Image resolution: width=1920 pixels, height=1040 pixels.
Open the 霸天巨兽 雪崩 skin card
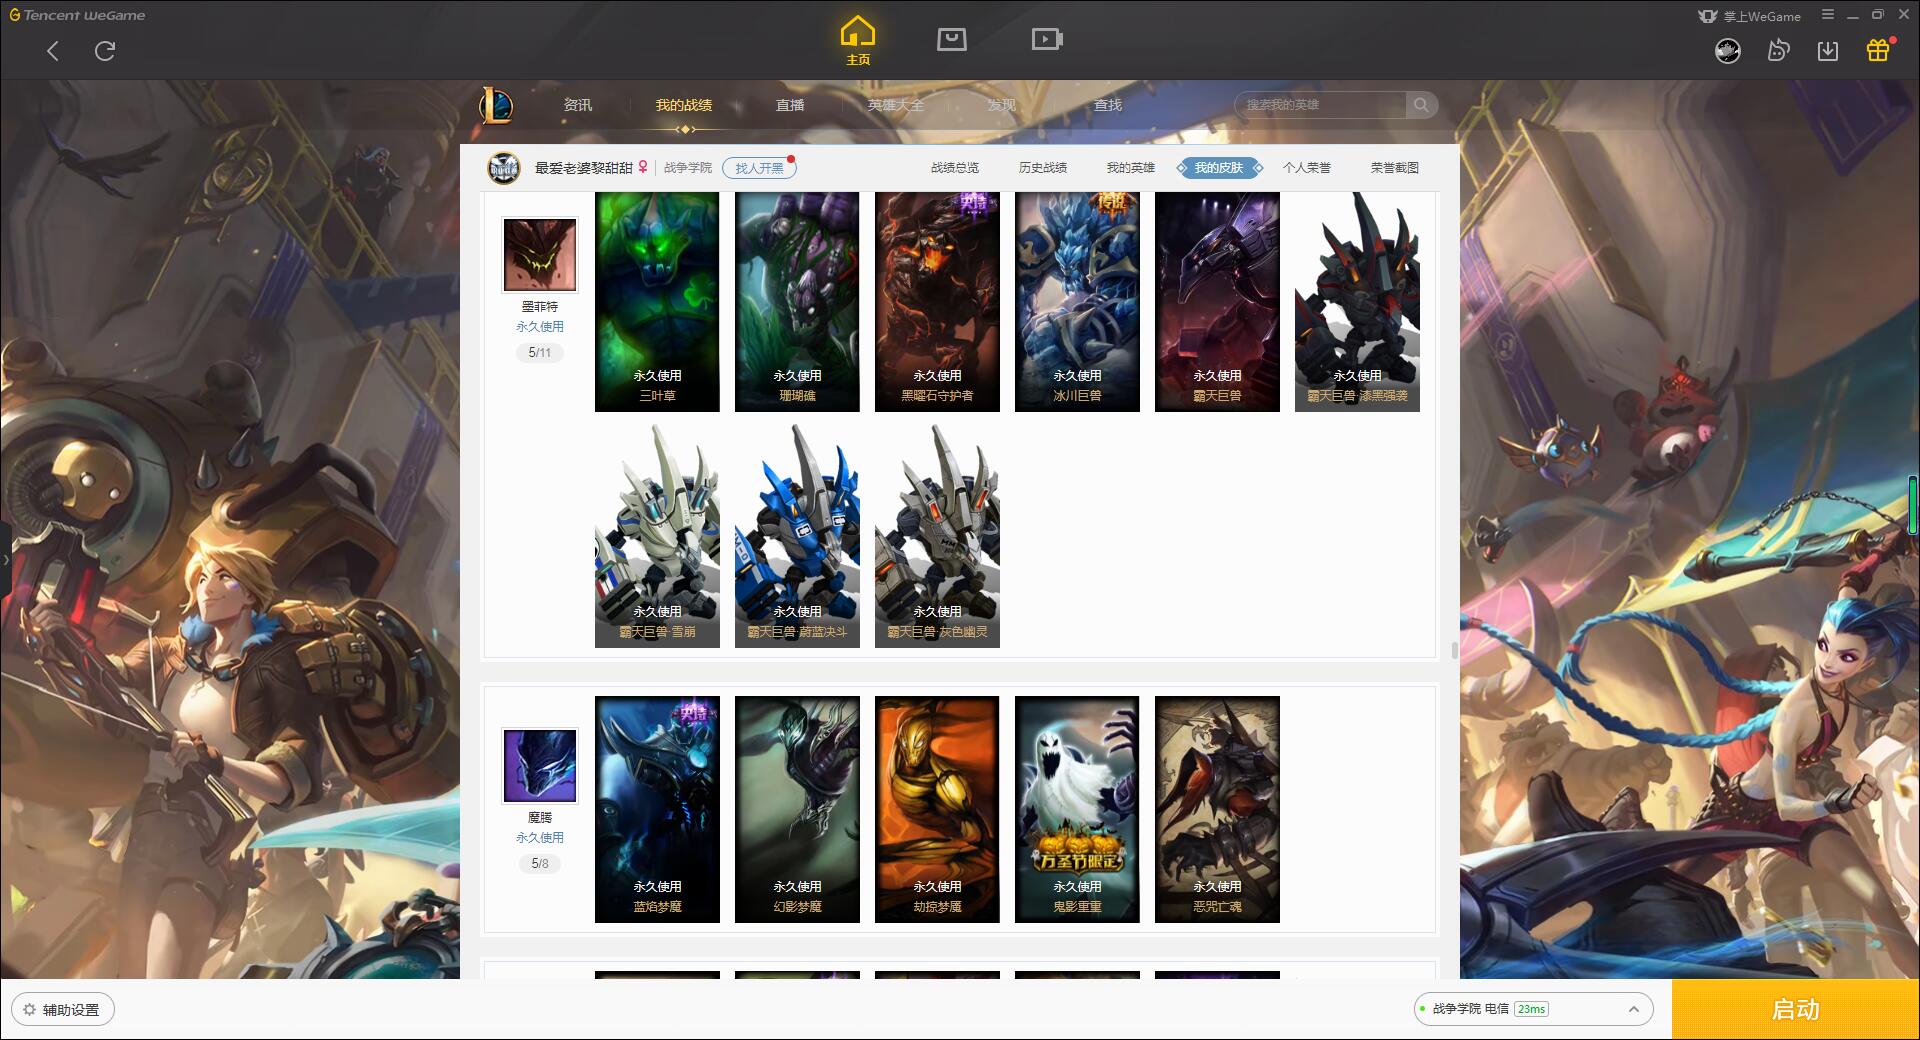pyautogui.click(x=657, y=535)
